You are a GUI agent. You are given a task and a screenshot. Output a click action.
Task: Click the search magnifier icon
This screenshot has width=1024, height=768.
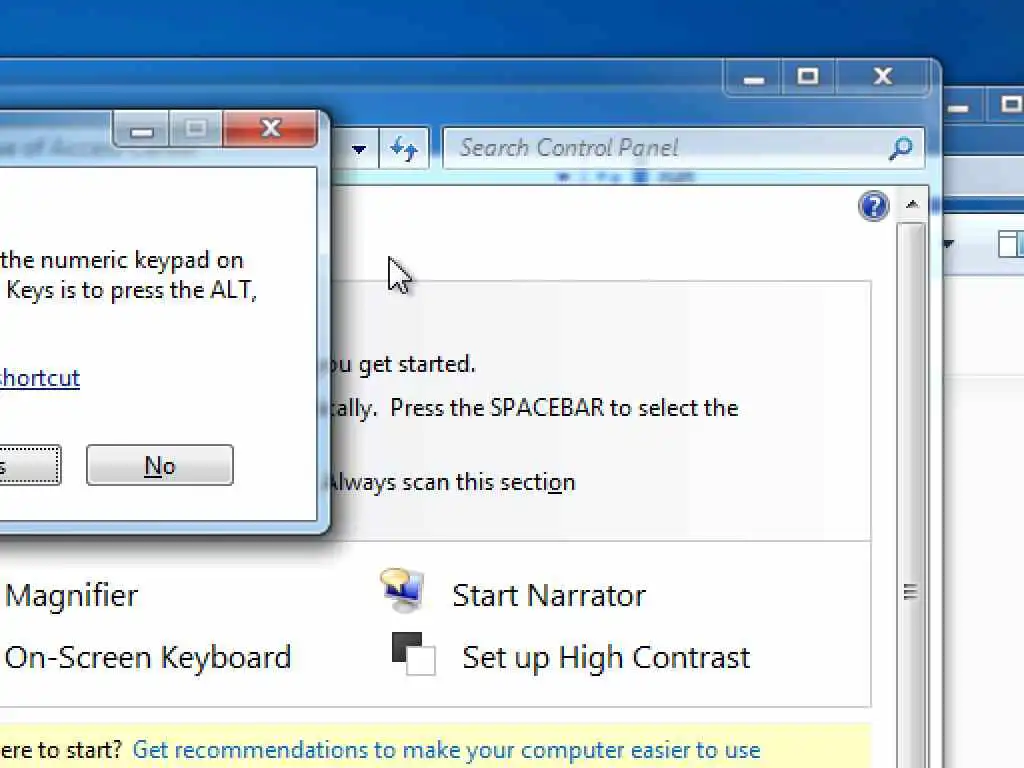901,148
